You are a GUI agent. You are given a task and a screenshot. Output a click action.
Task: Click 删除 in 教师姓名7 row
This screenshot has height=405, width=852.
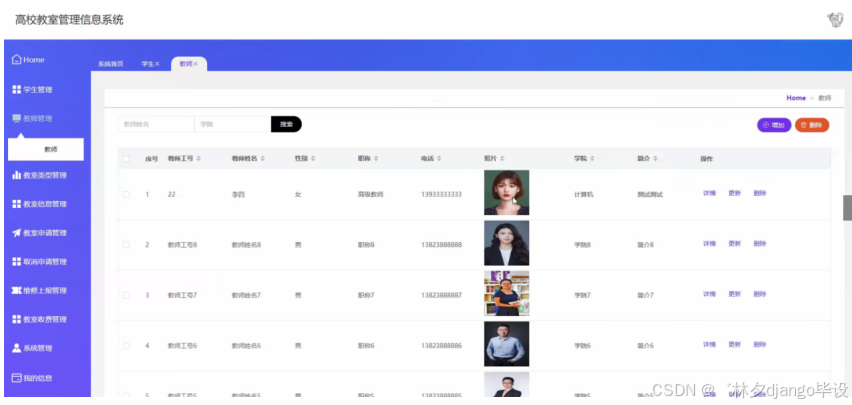(760, 294)
